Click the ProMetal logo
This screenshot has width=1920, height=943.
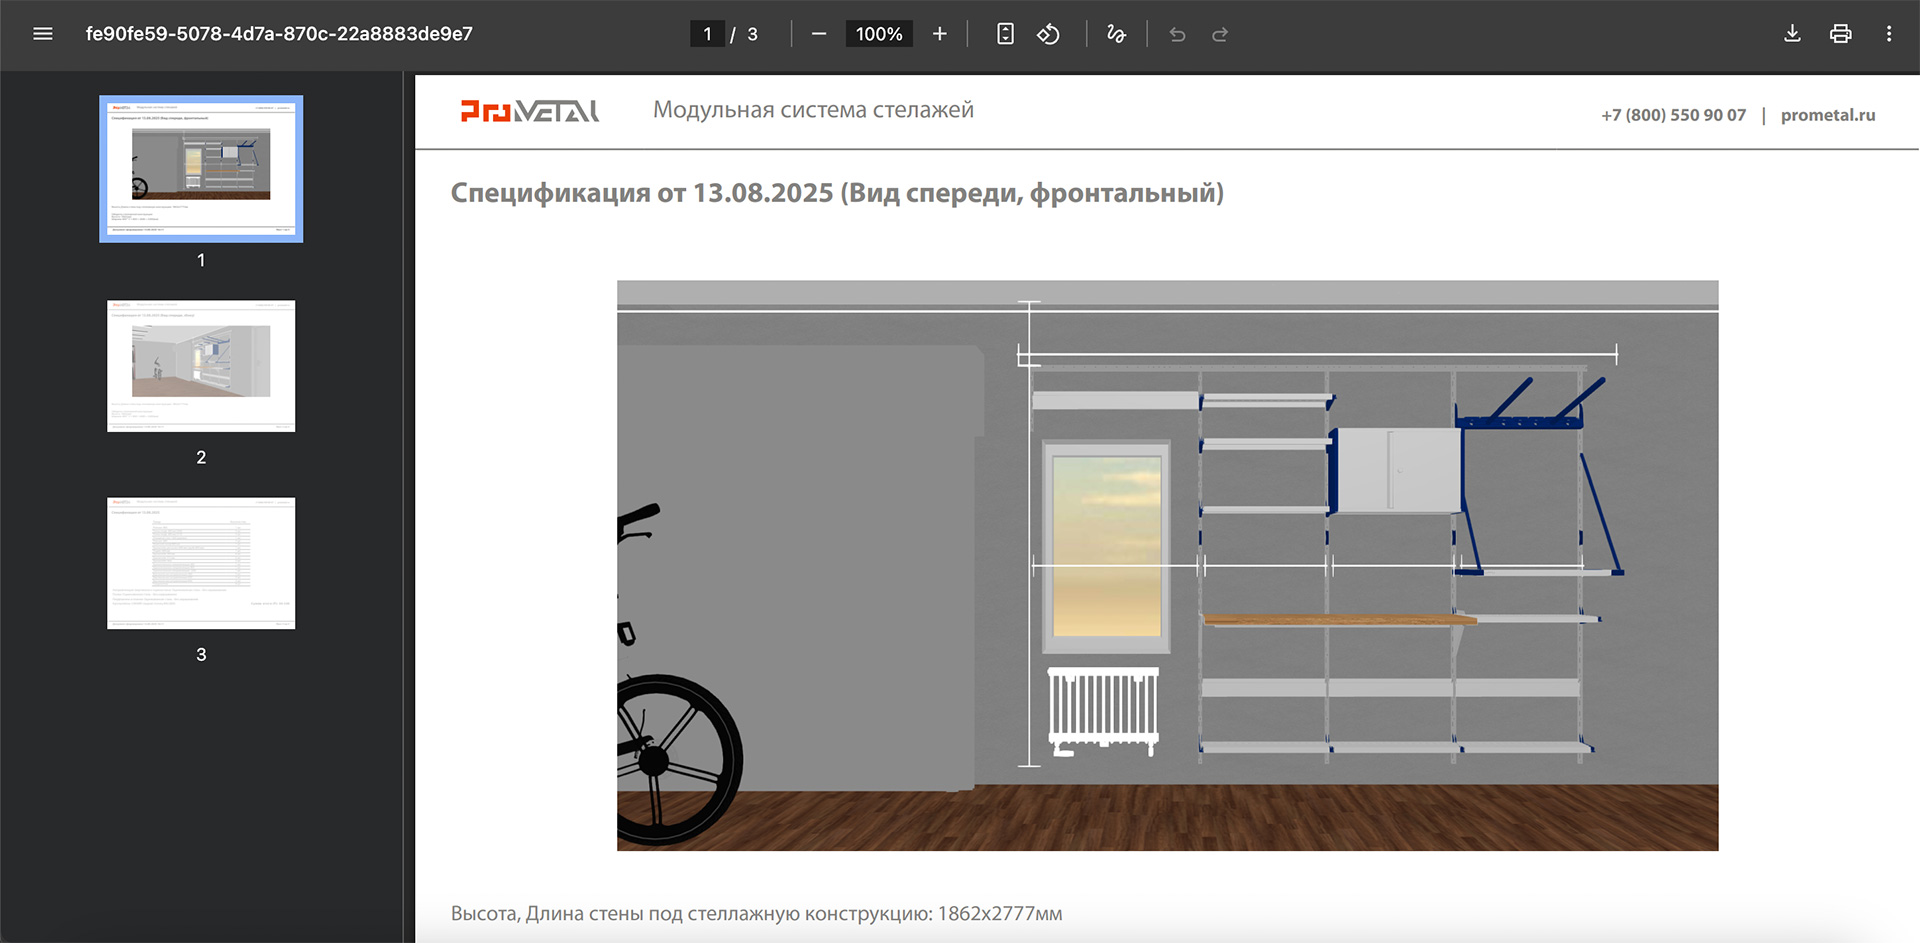(530, 111)
